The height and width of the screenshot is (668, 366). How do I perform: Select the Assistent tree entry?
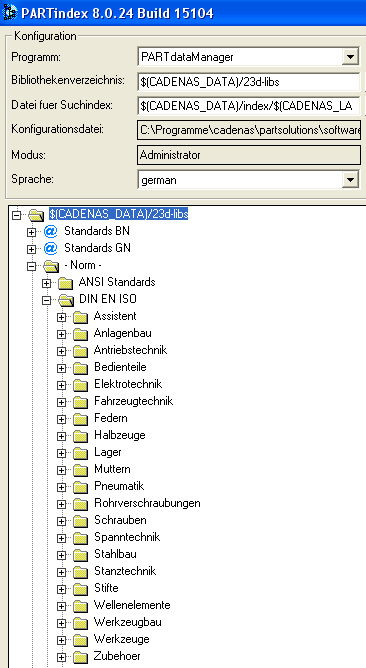[x=115, y=316]
